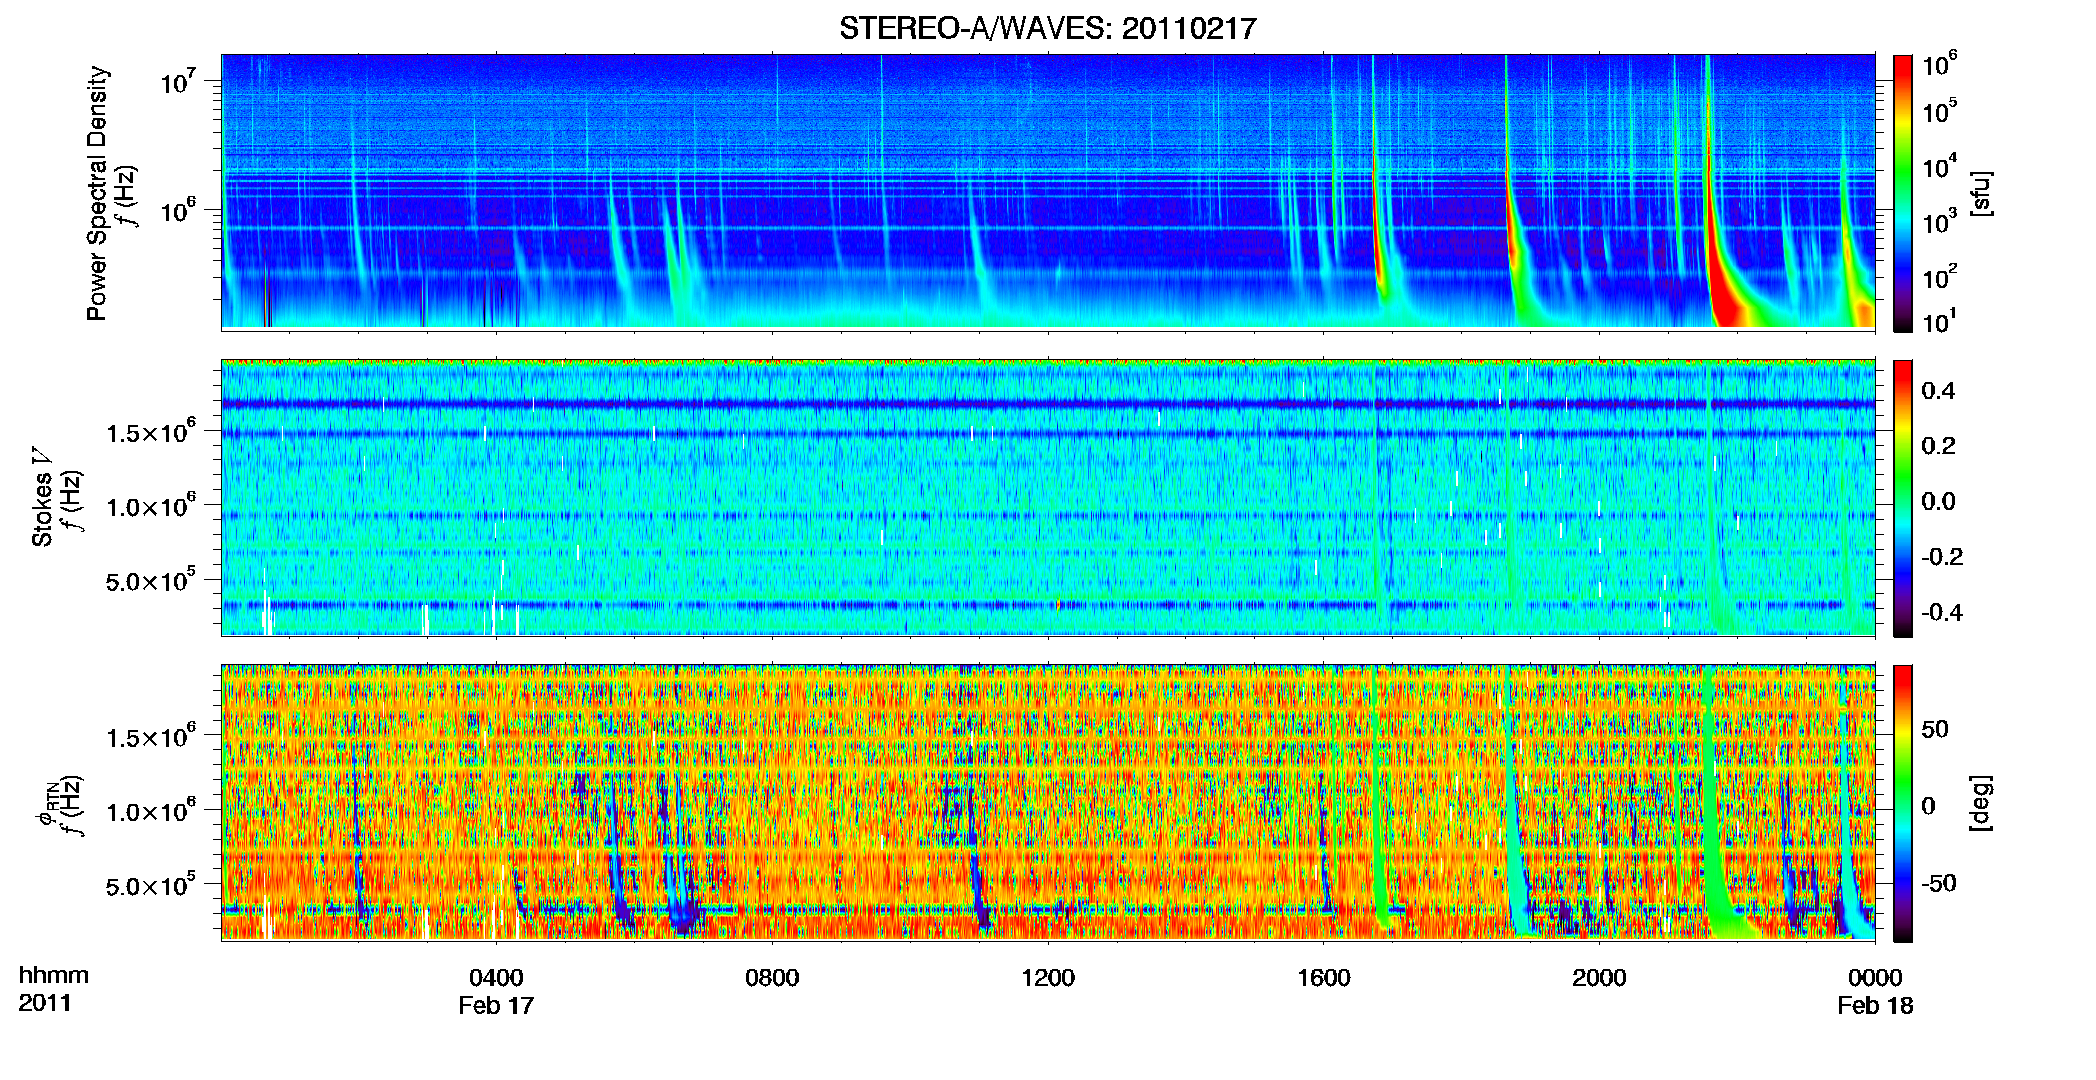
Task: Click the -0.4 label on Stokes colorbar
Action: tap(1942, 612)
